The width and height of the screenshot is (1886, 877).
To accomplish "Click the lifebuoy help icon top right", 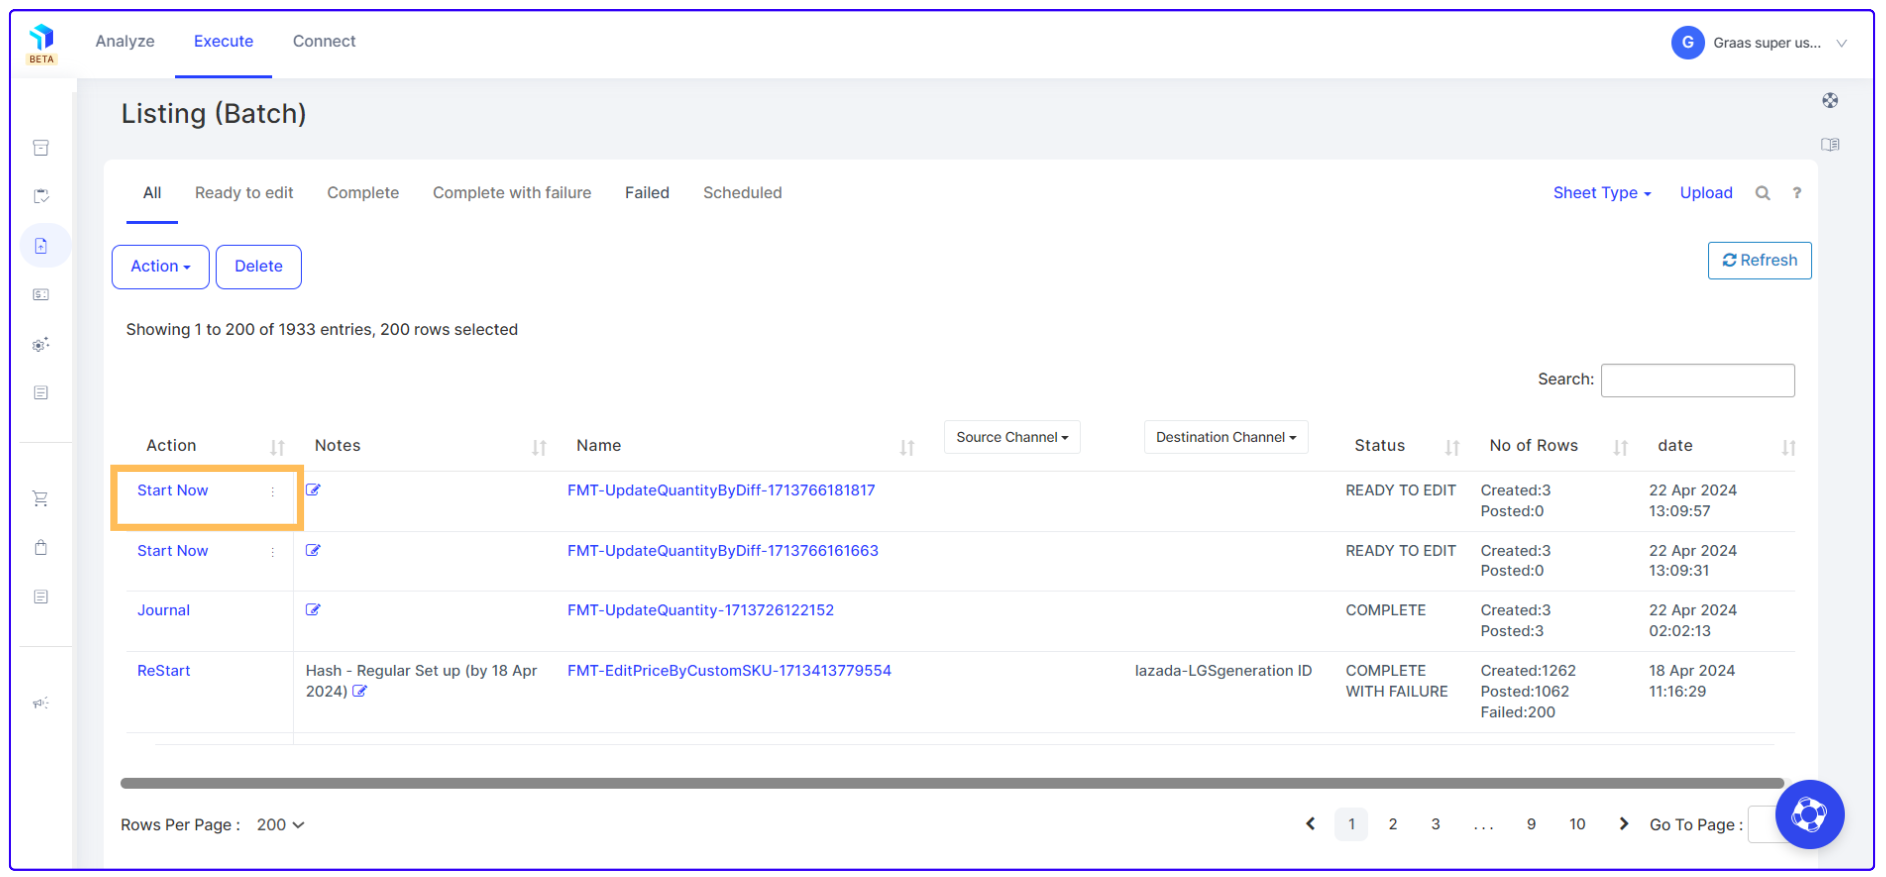I will (x=1830, y=100).
